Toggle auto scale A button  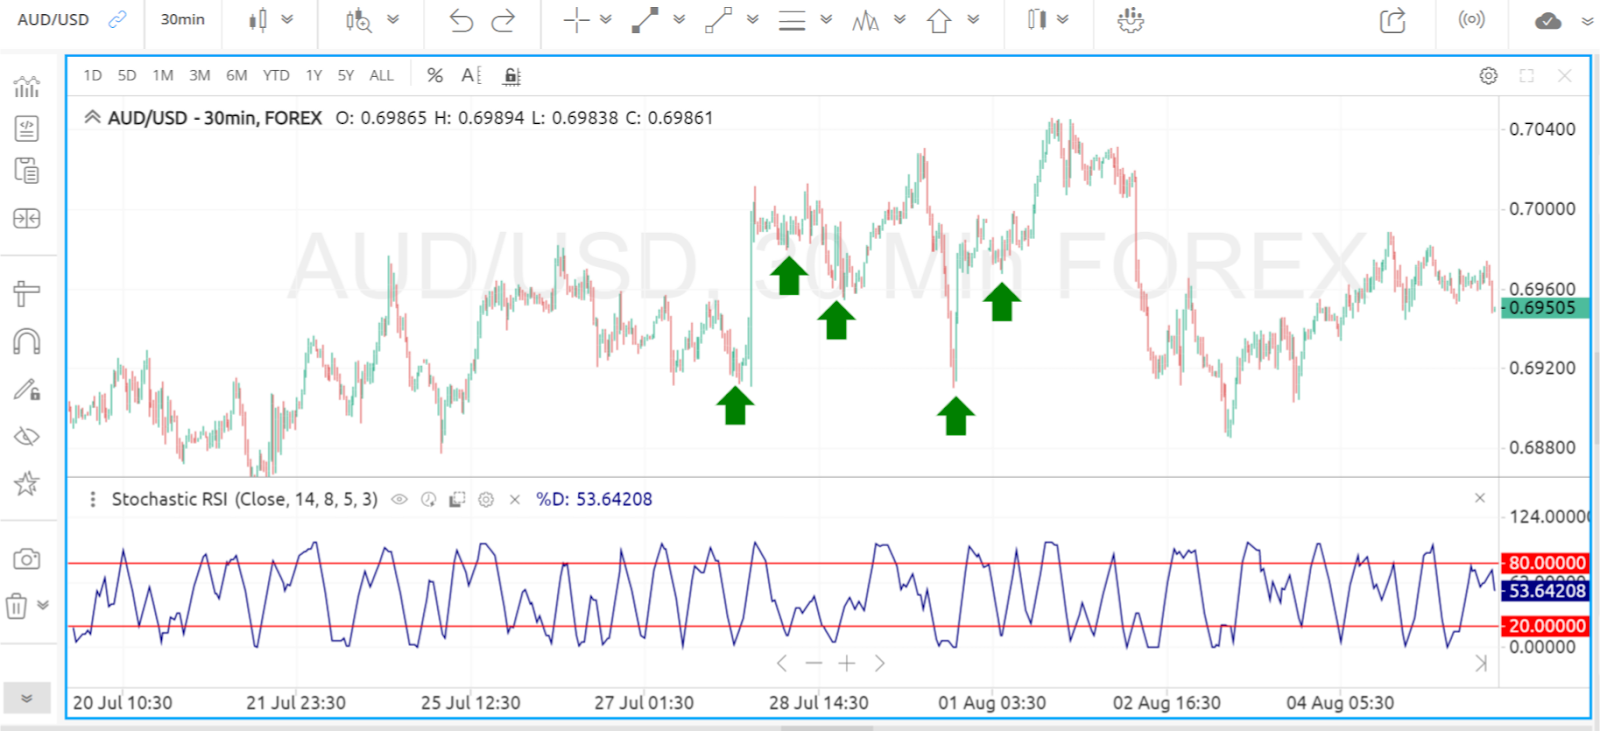pos(471,76)
